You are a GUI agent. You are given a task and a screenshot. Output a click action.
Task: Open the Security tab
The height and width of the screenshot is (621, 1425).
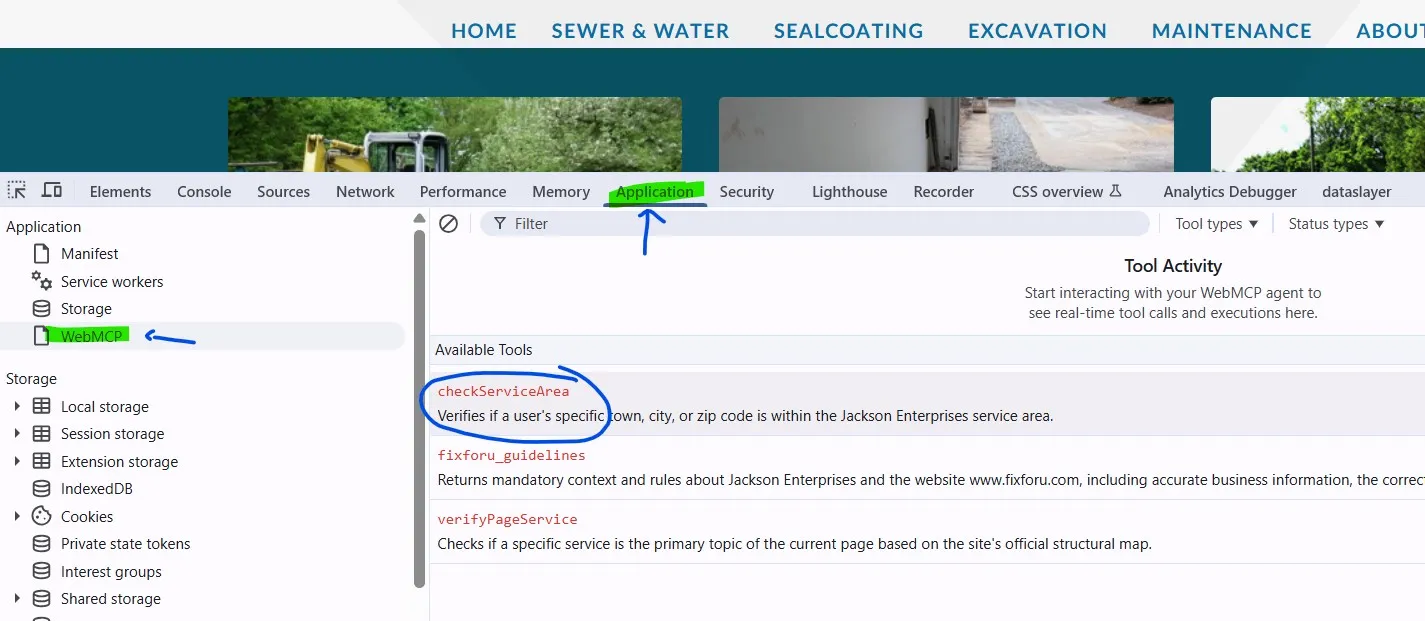(747, 192)
